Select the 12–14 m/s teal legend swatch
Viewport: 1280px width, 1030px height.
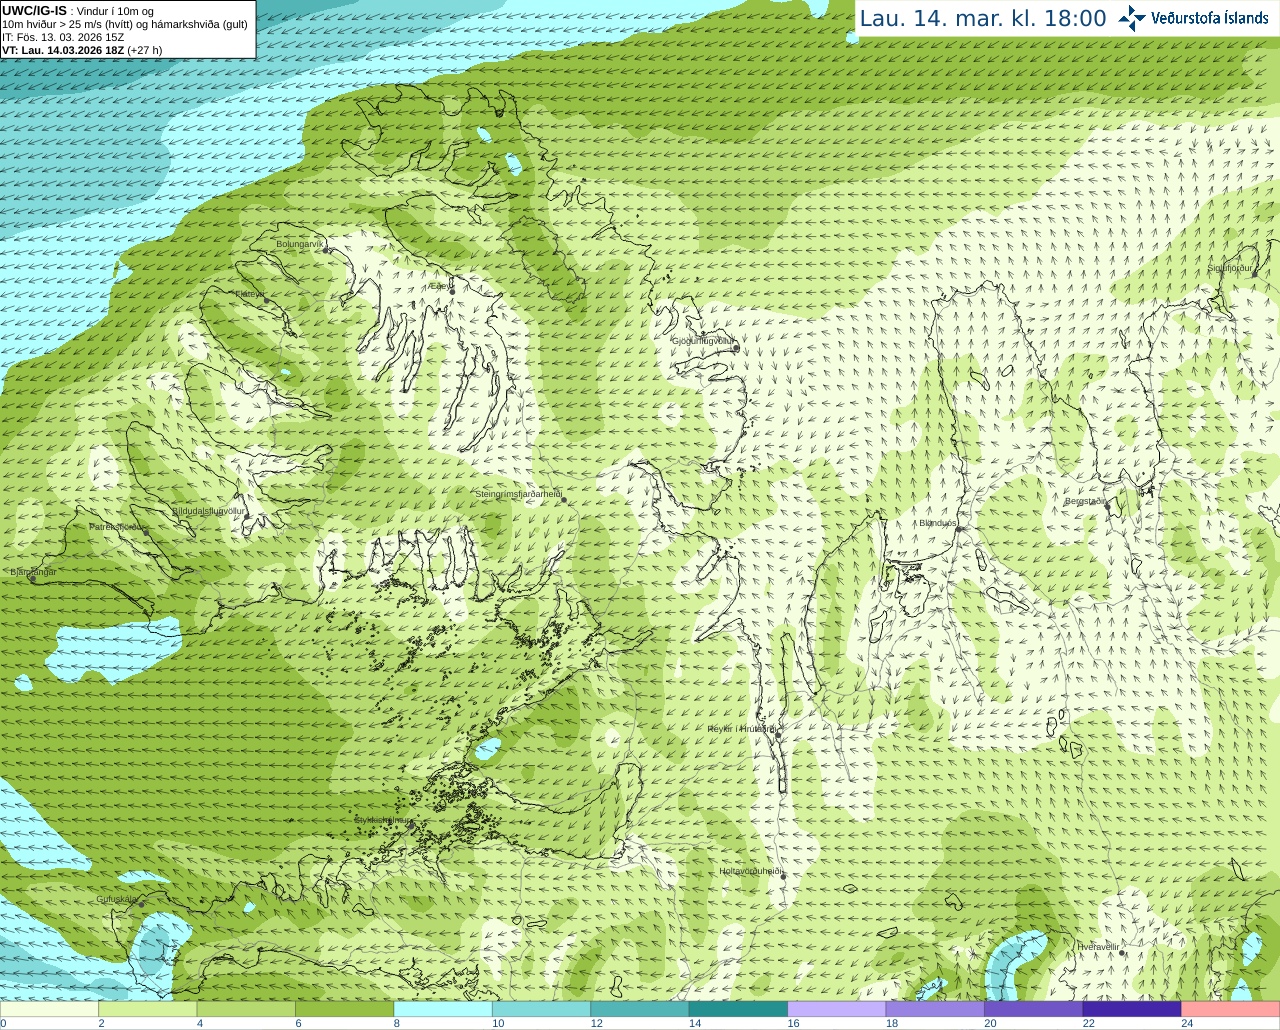pyautogui.click(x=640, y=1009)
